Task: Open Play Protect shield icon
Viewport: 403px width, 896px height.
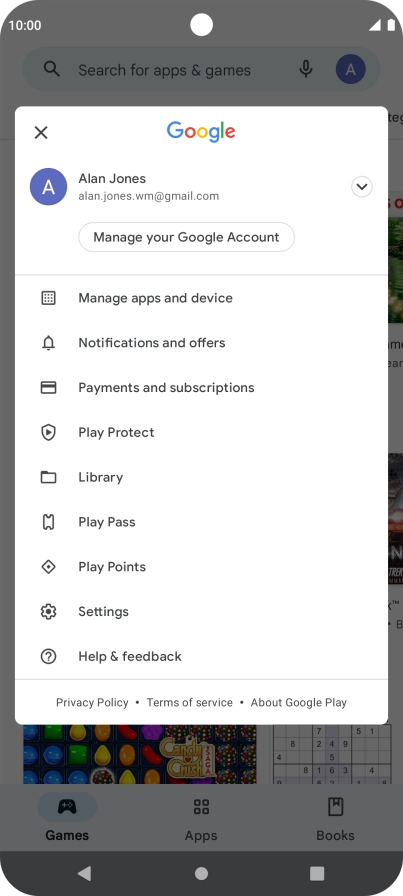Action: [x=49, y=433]
